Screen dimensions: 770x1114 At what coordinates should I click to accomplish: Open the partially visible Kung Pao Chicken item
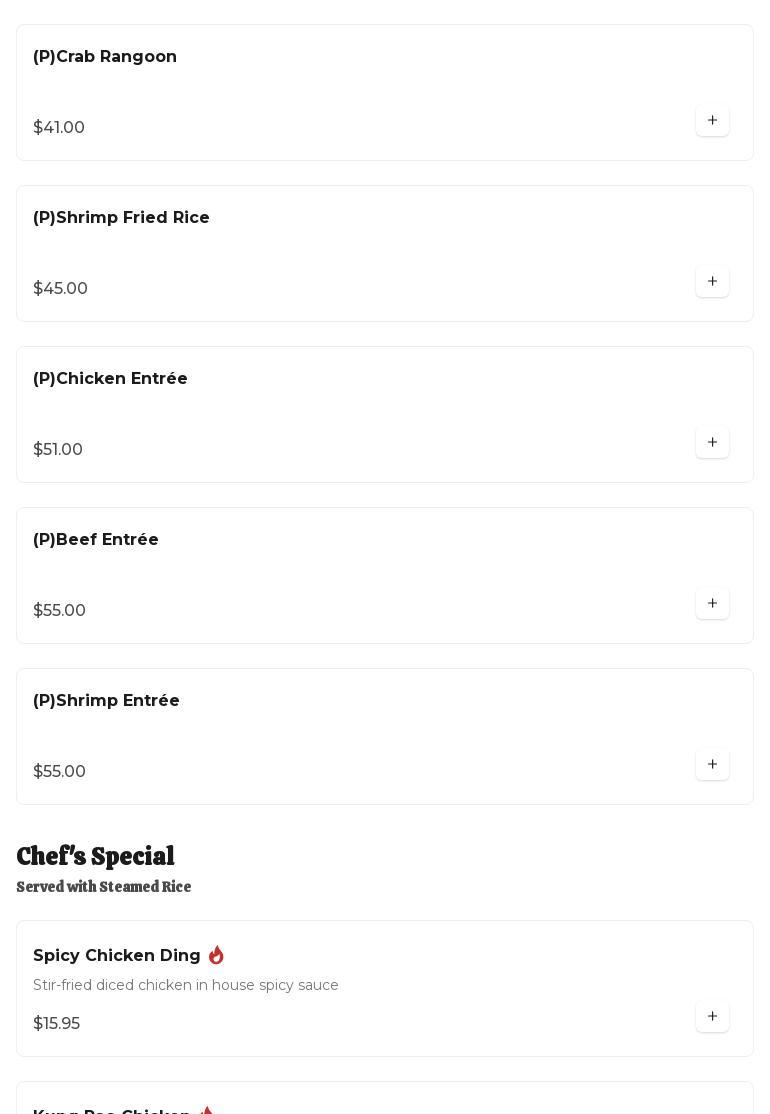111,1108
